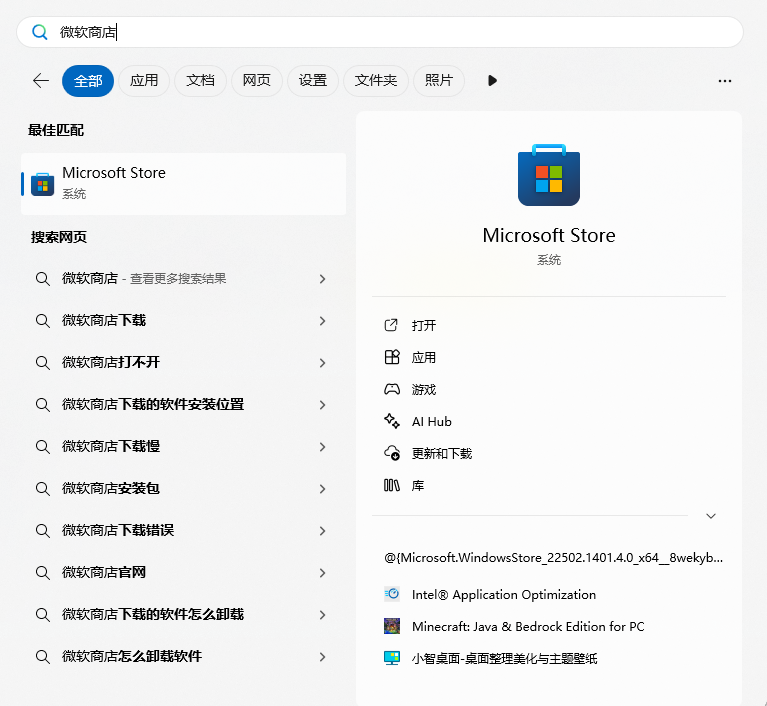This screenshot has height=706, width=767.
Task: Switch to the 设置 filter tab
Action: tap(313, 81)
